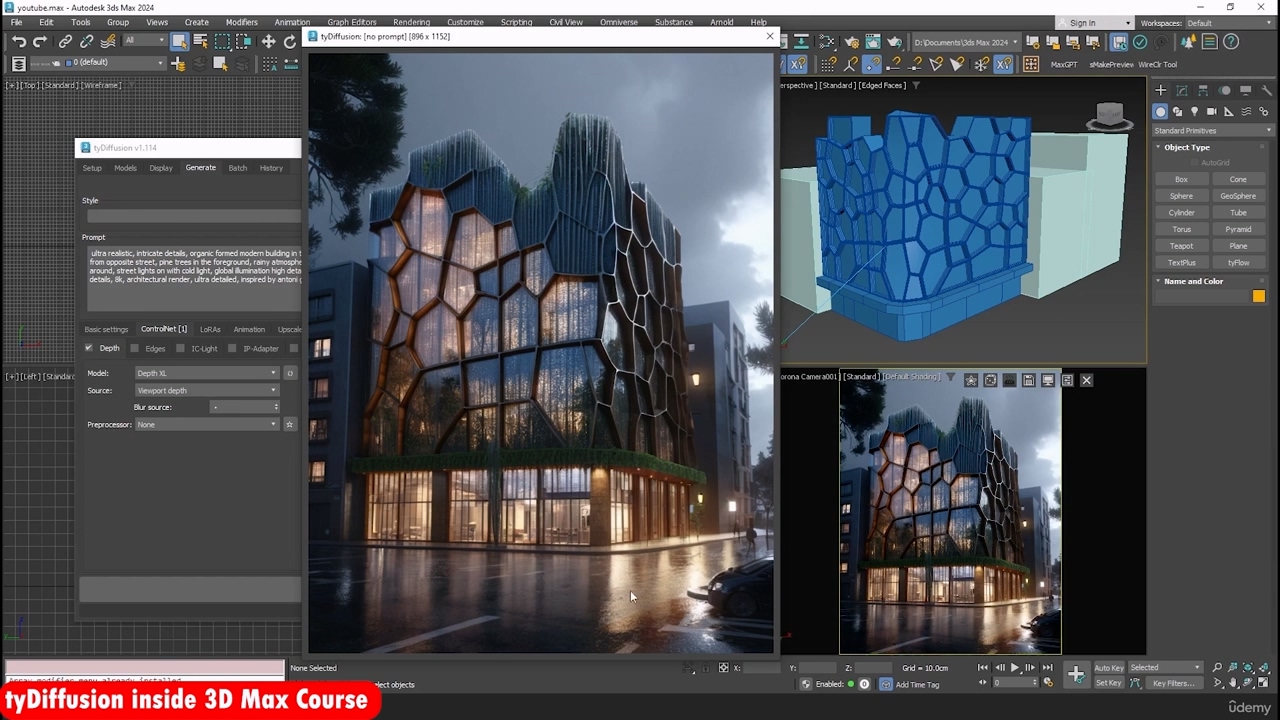This screenshot has width=1280, height=720.
Task: Open the Modify panel tab icon
Action: [x=1182, y=91]
